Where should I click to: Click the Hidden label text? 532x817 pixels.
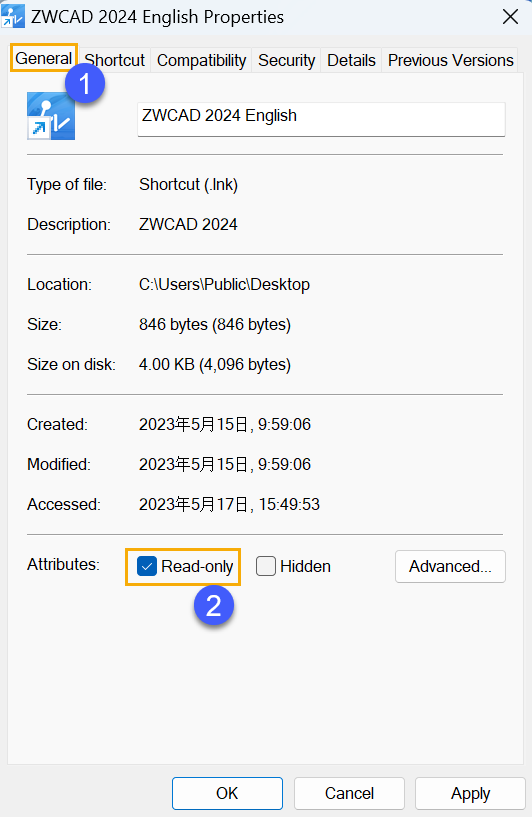point(305,566)
